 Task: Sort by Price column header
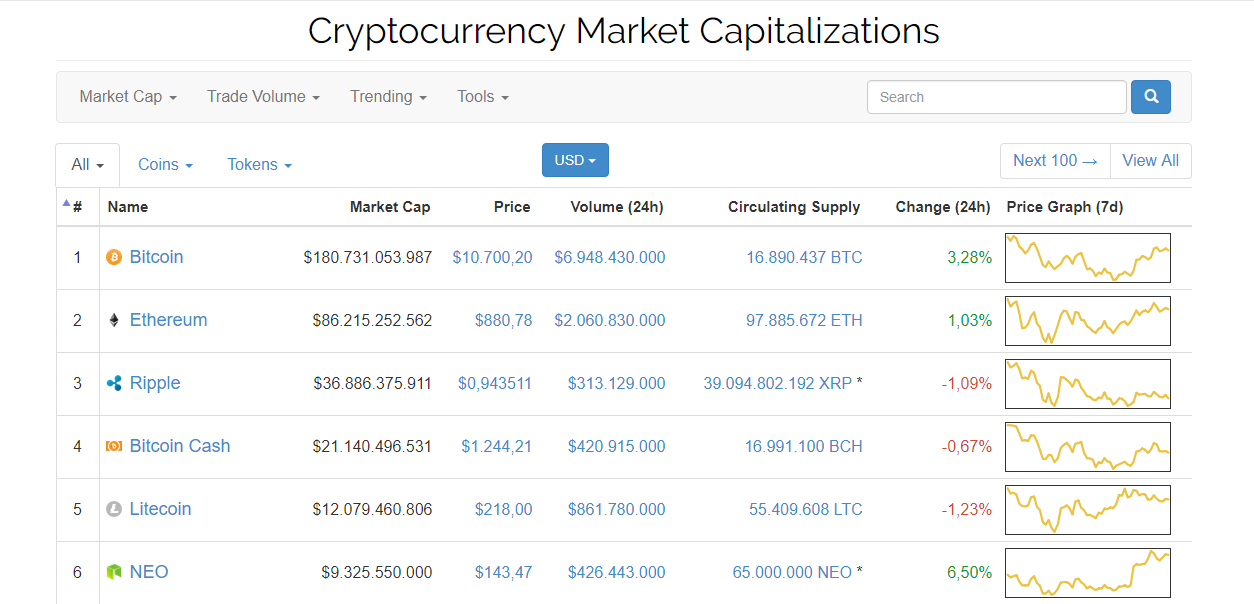(512, 207)
